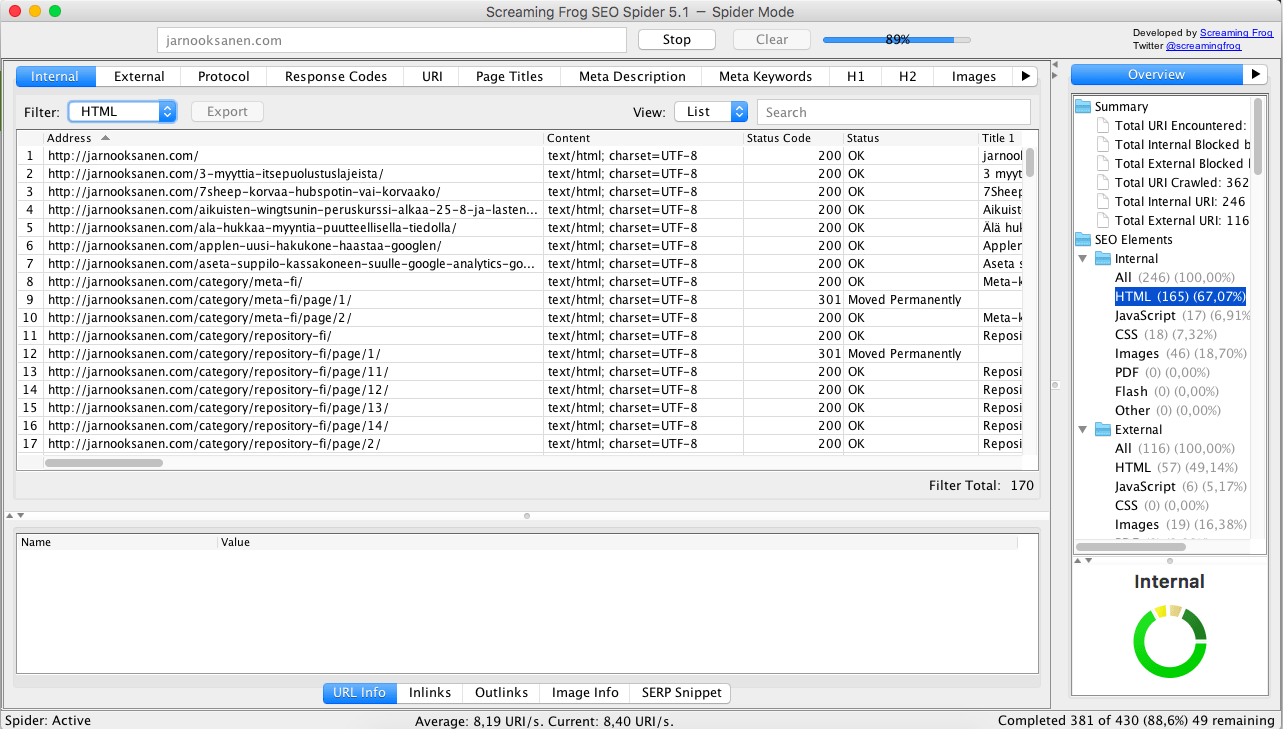1283x729 pixels.
Task: Select Internal JavaScript (17) tree item
Action: [x=1181, y=315]
